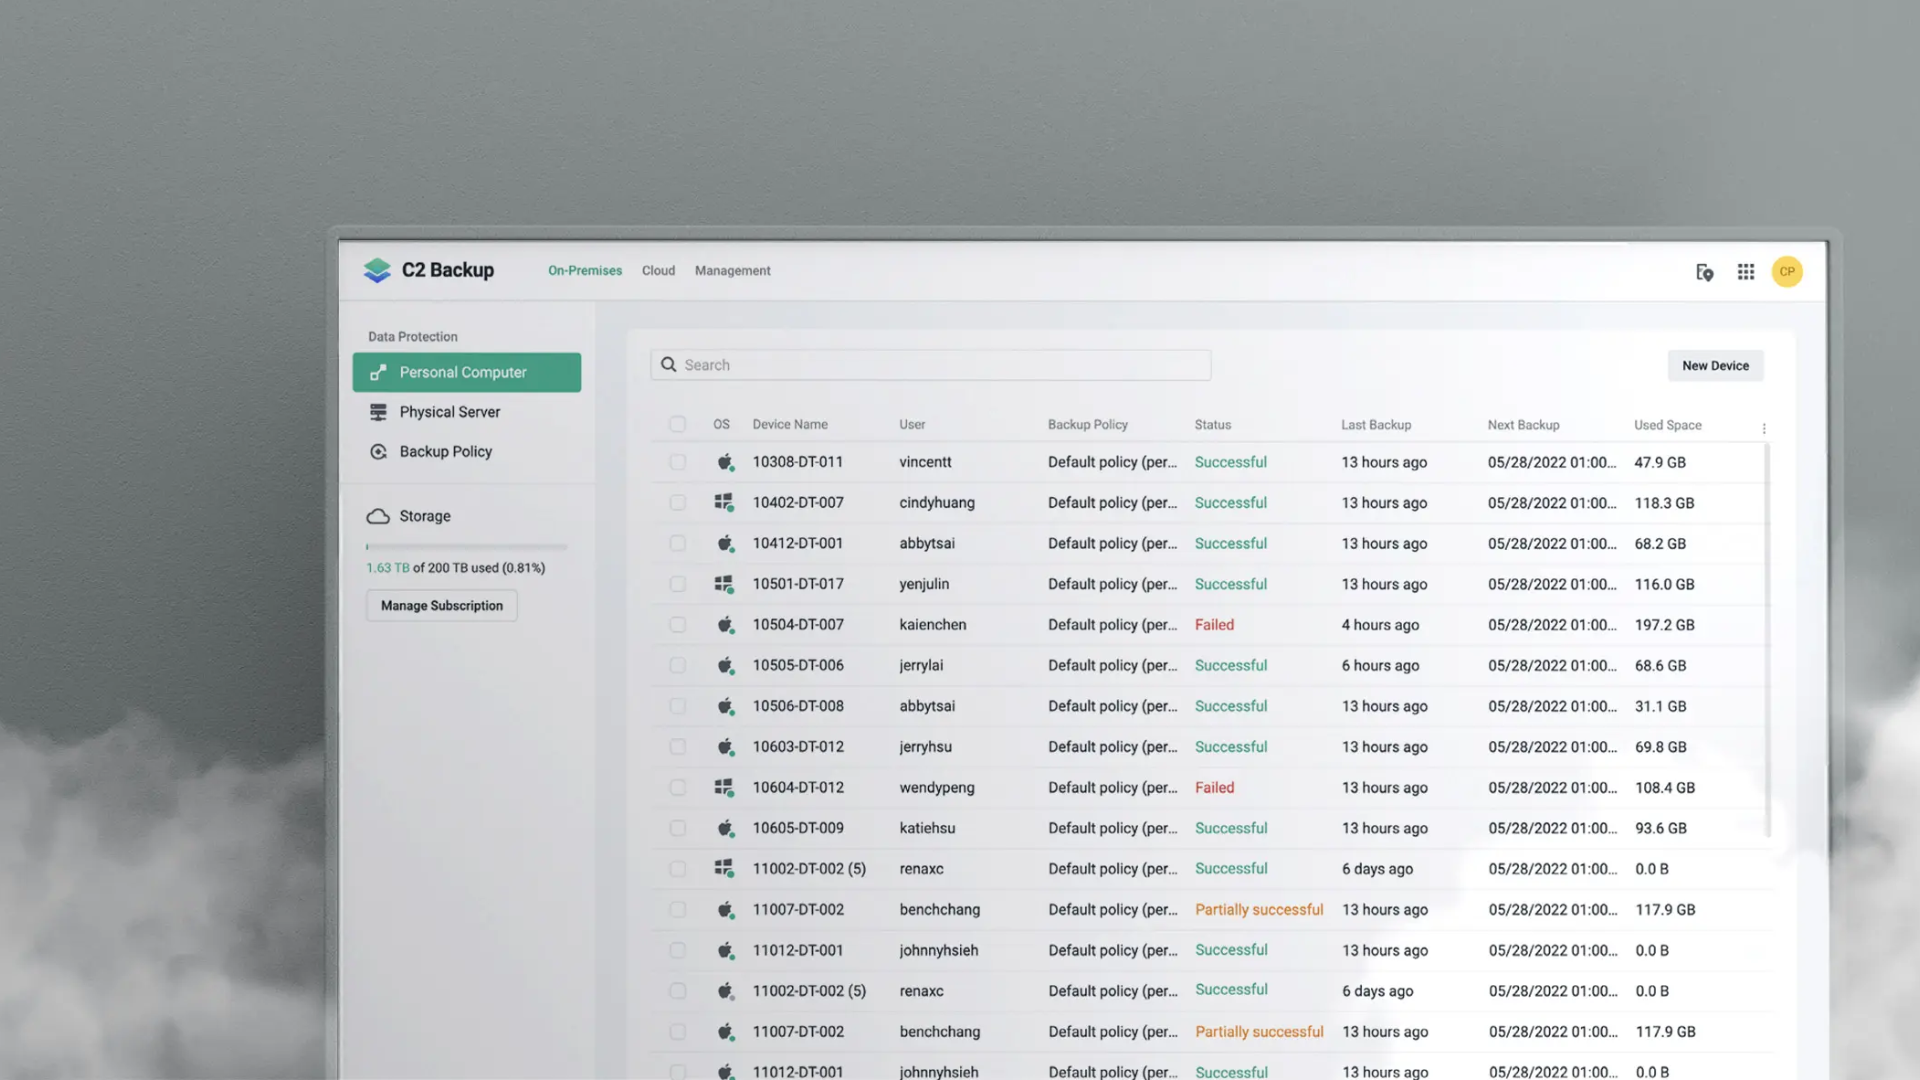Viewport: 1920px width, 1080px height.
Task: Click the Apple OS icon for 10504-DT-007
Action: click(725, 625)
